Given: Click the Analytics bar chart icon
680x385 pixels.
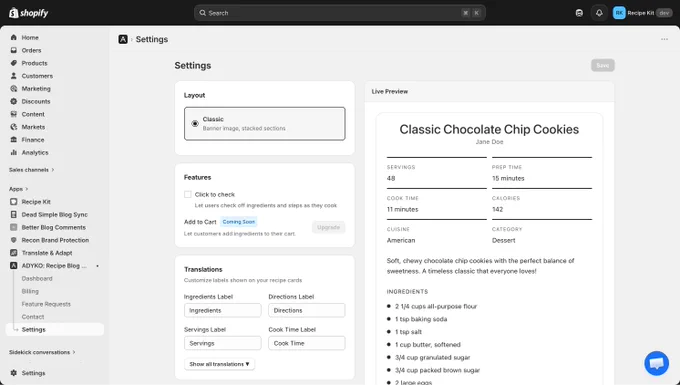Looking at the screenshot, I should pyautogui.click(x=14, y=153).
